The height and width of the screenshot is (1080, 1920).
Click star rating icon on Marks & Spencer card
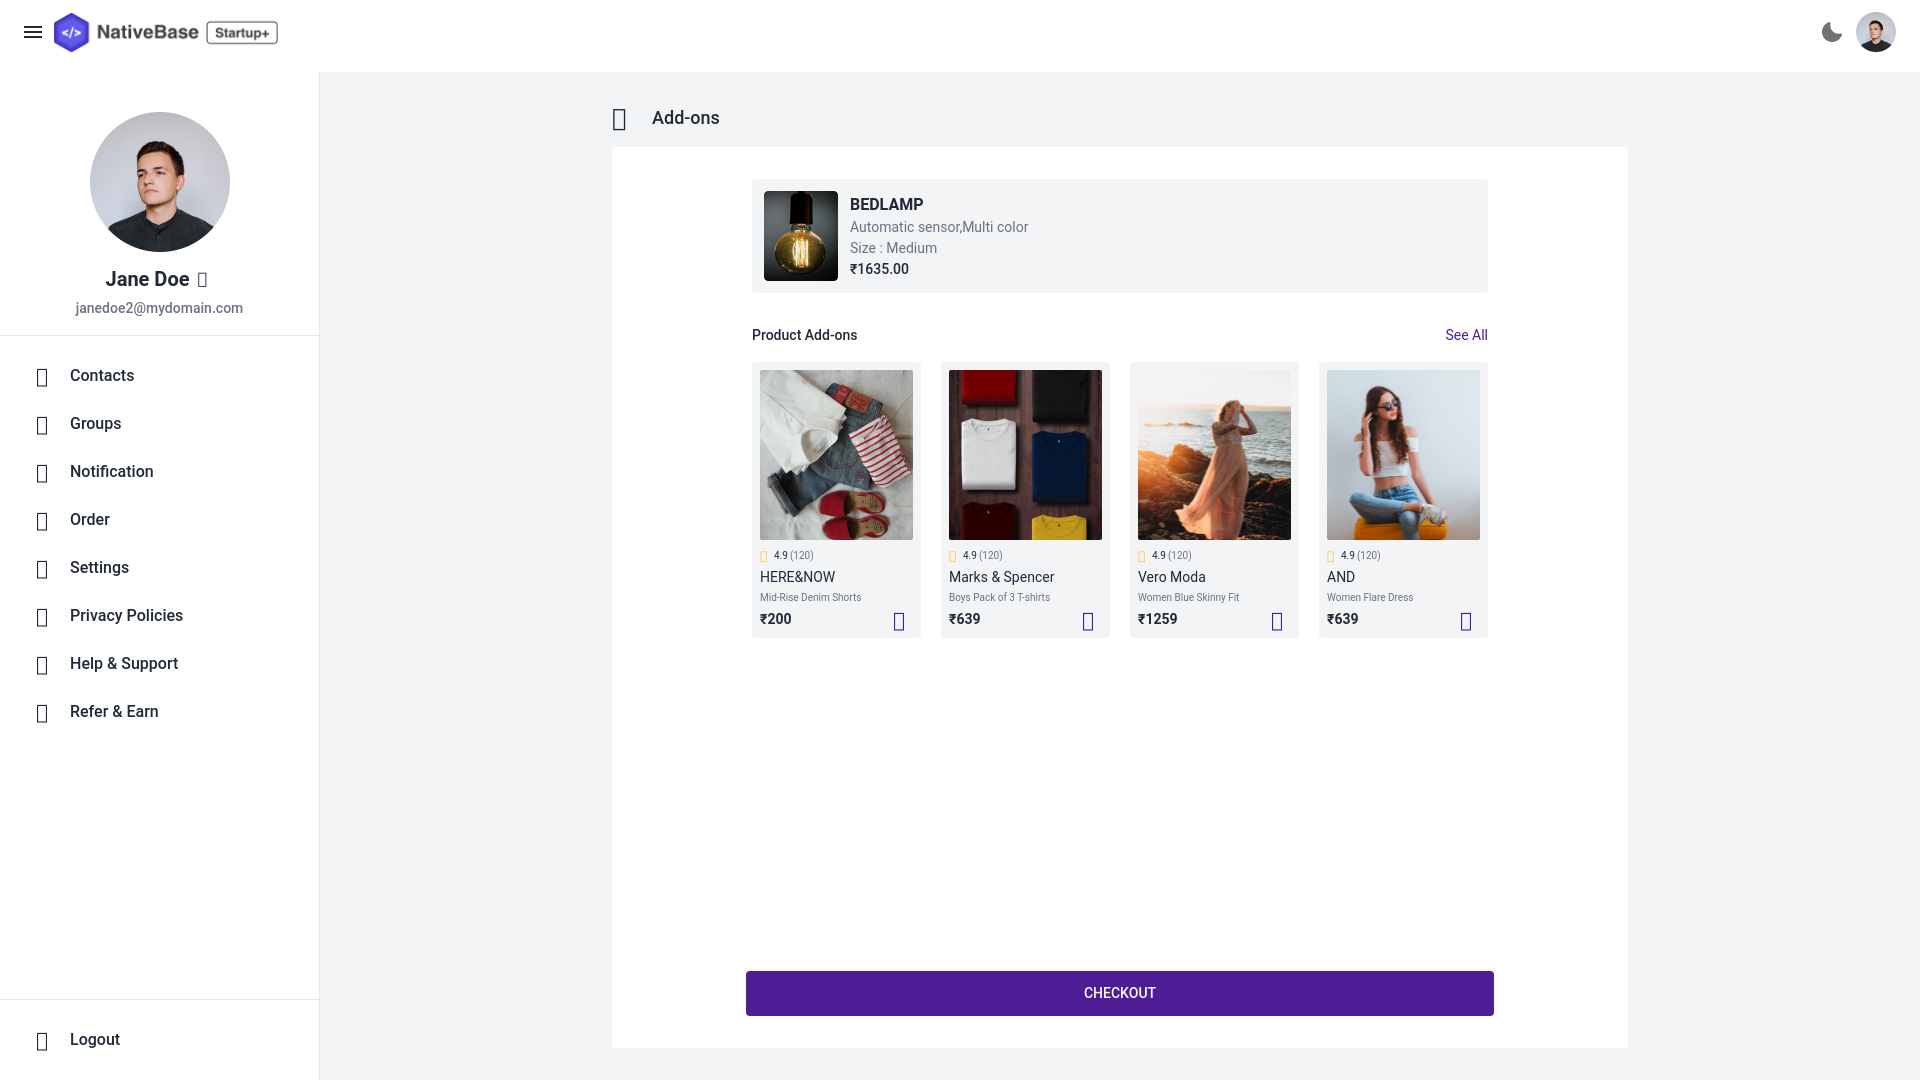[x=953, y=557]
